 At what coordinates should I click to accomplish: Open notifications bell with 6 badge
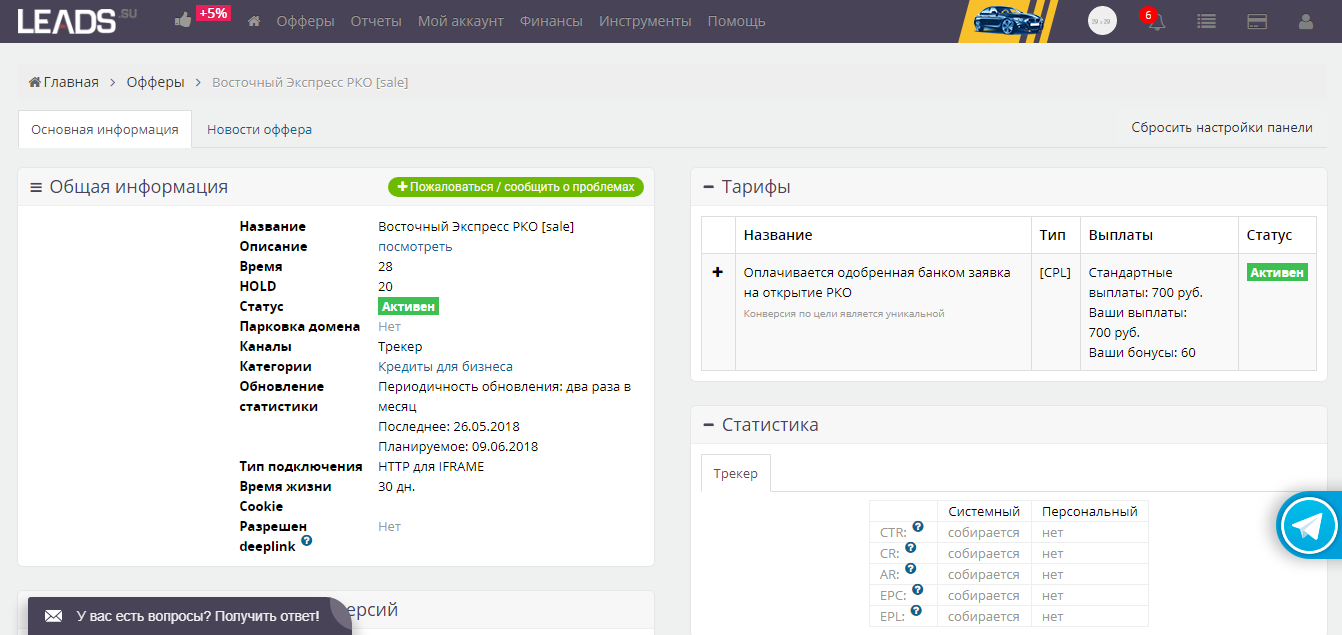(x=1156, y=21)
